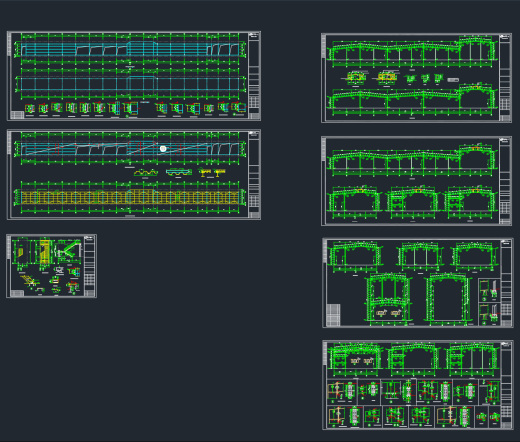
Task: Select the green corrugated profile left of the cyan one
Action: (146, 173)
